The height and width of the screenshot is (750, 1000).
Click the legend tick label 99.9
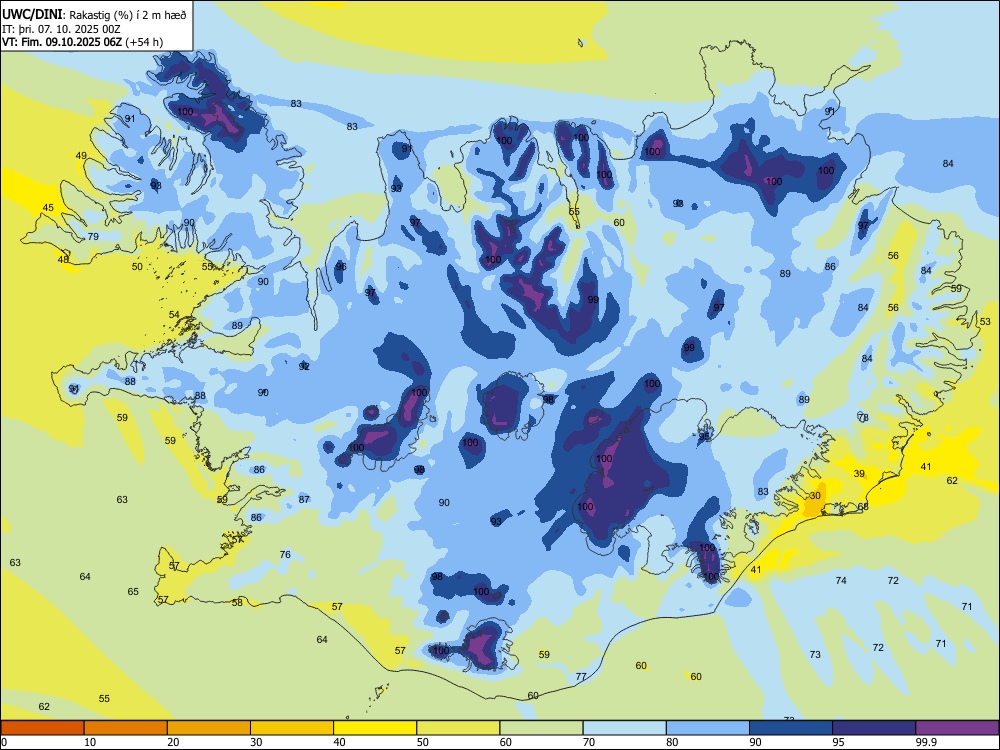coord(926,742)
